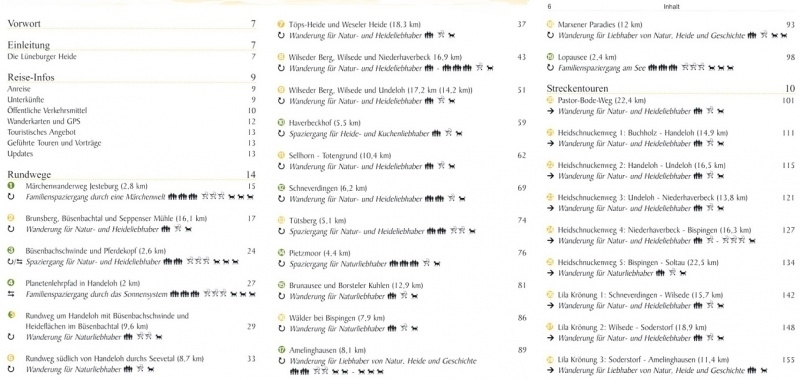Click the badge beside Schneverdingen entry

pos(281,188)
